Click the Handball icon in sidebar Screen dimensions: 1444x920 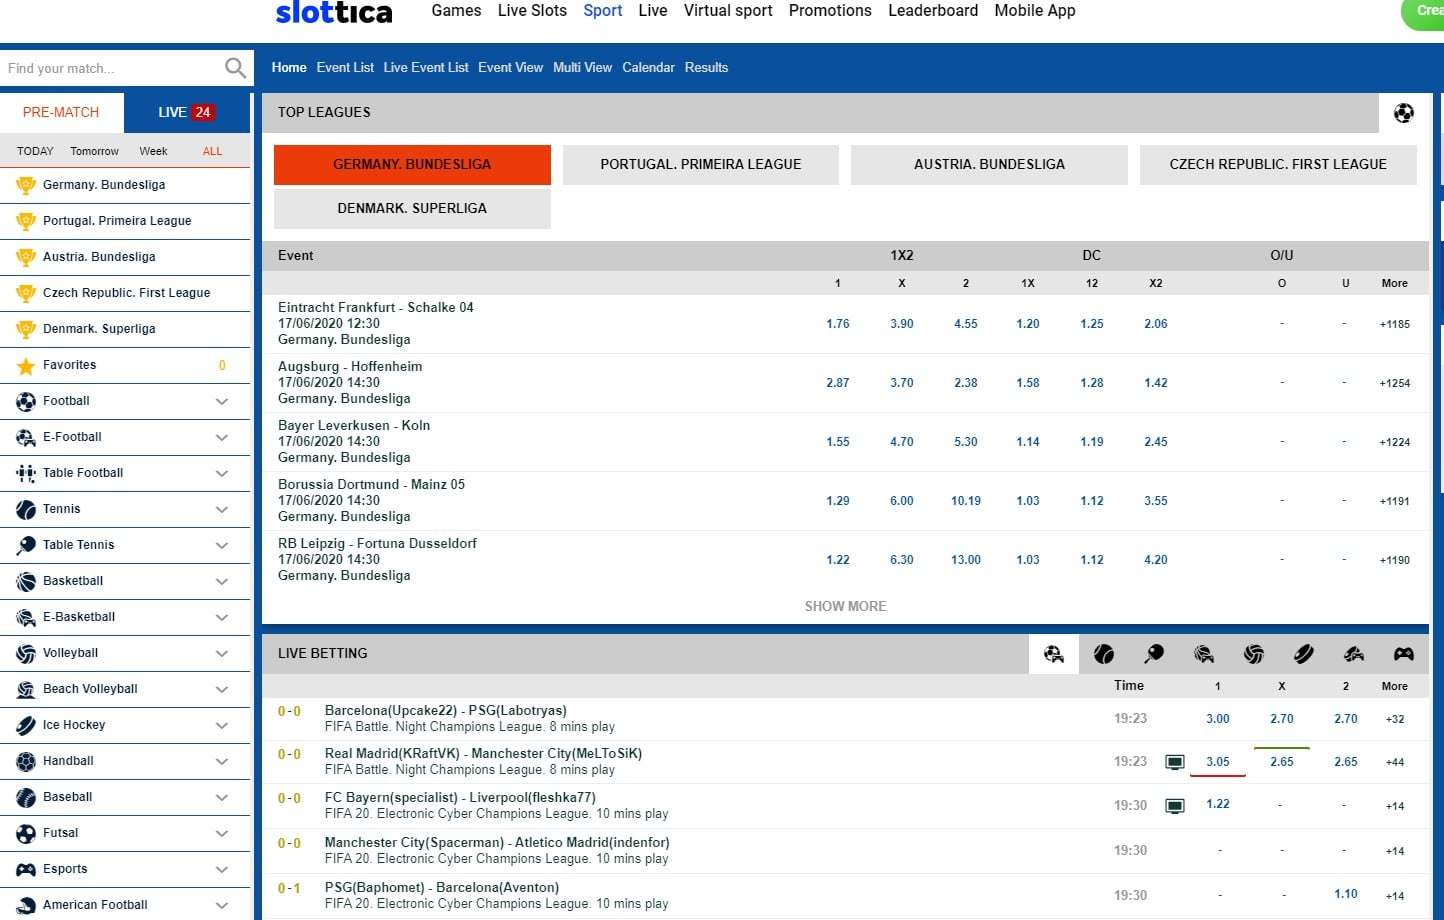point(26,762)
